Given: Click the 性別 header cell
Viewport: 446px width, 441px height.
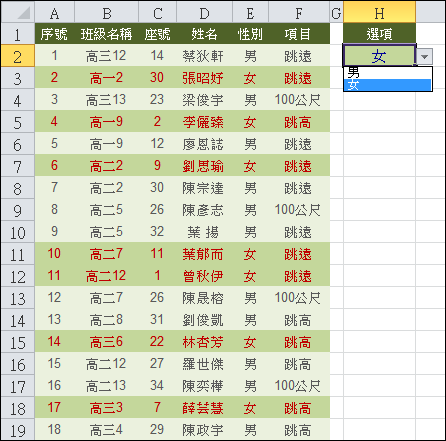Looking at the screenshot, I should coord(250,34).
